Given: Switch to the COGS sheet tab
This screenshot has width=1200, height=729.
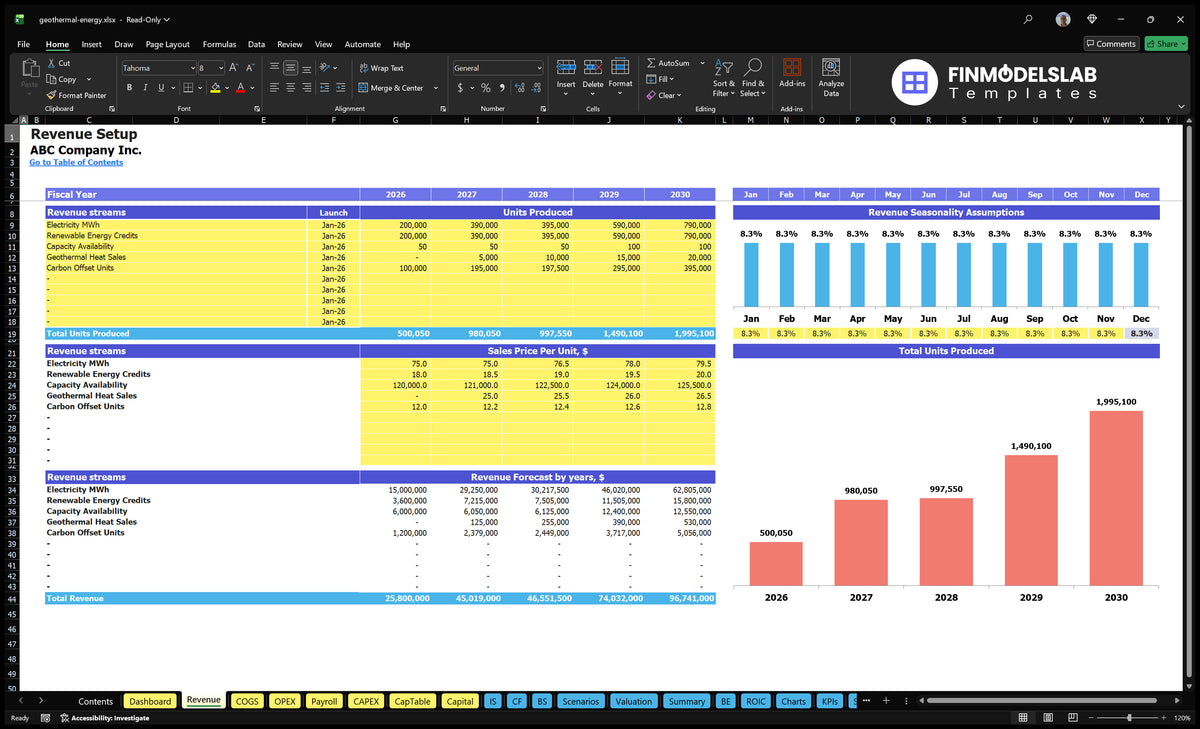Looking at the screenshot, I should 246,701.
